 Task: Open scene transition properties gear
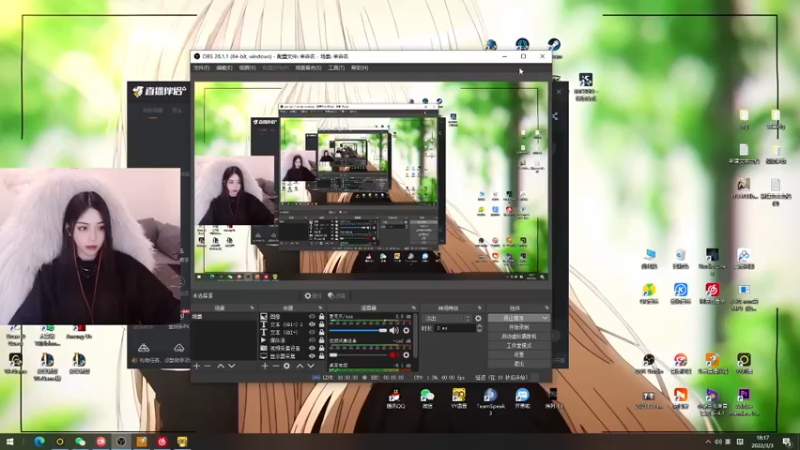pos(478,318)
